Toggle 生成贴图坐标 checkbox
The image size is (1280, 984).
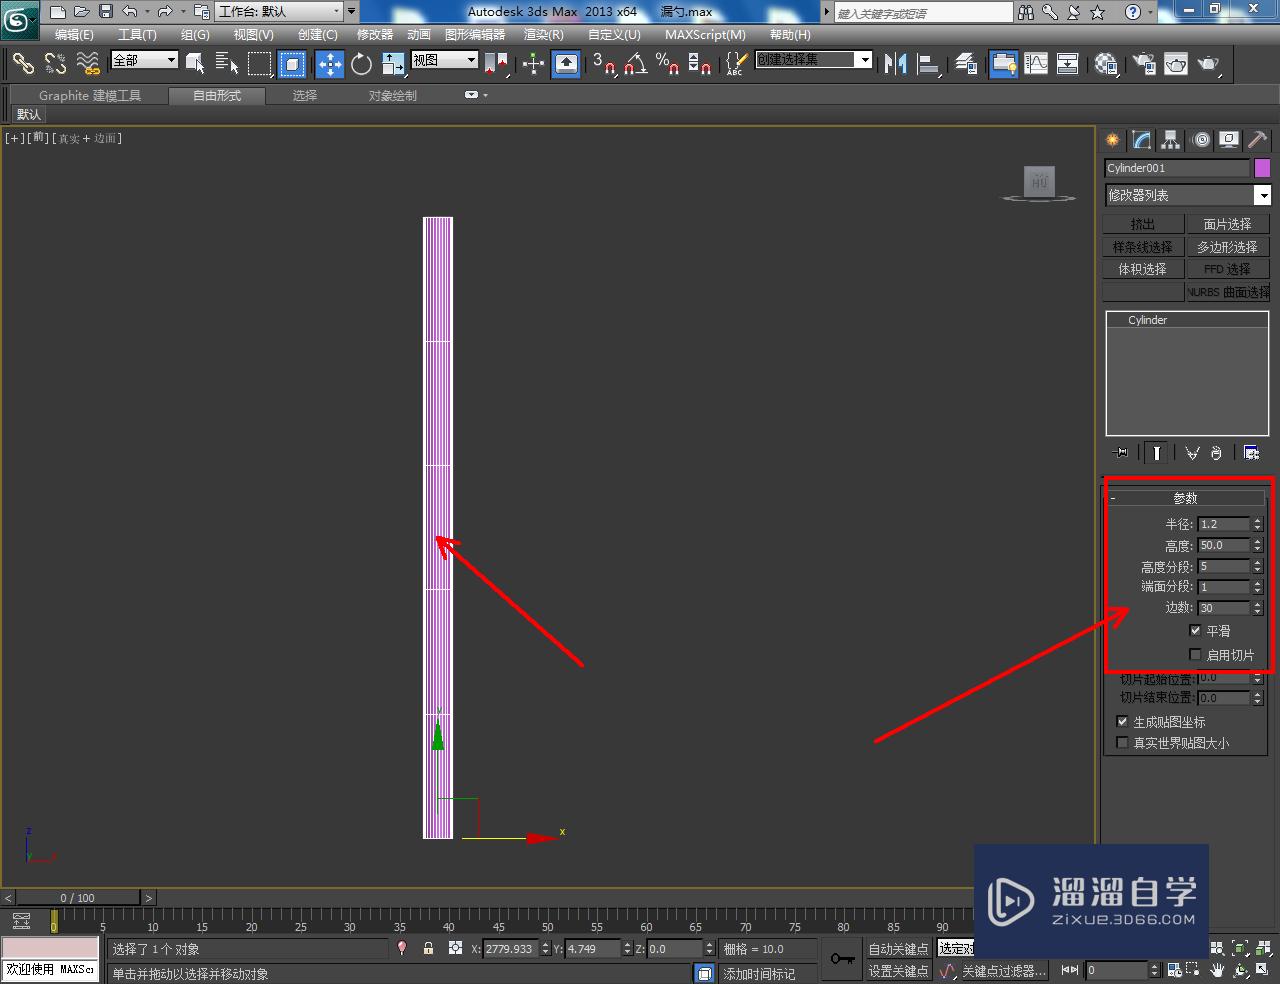pyautogui.click(x=1122, y=721)
